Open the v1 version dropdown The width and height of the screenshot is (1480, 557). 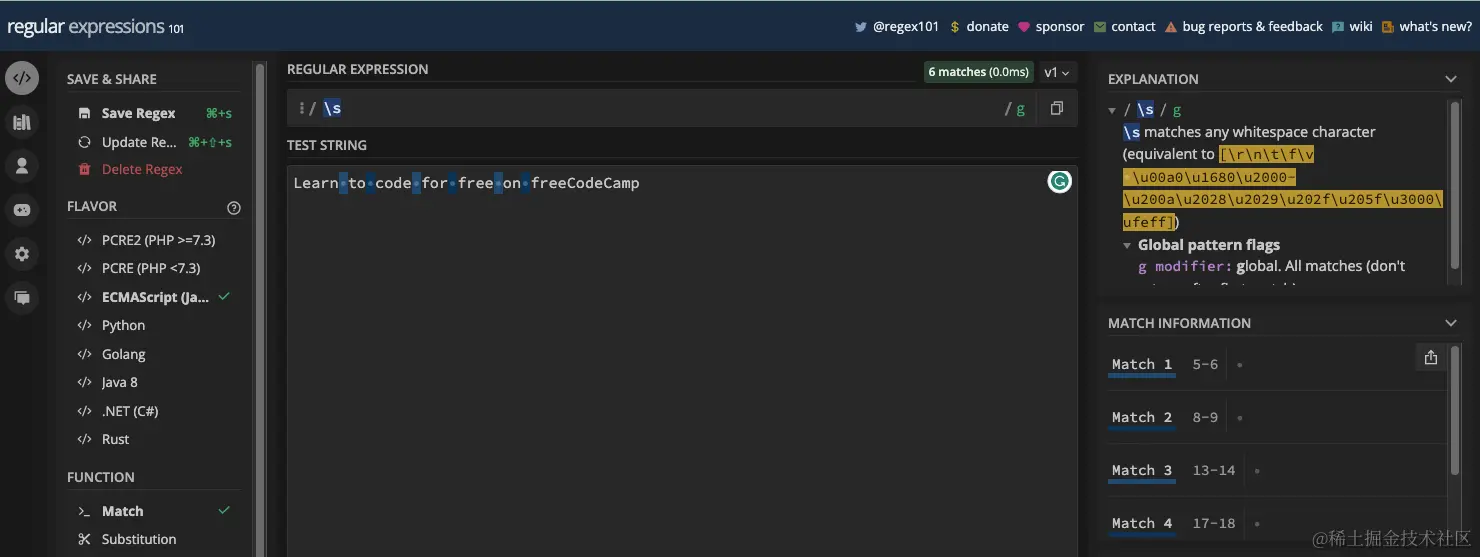tap(1057, 72)
